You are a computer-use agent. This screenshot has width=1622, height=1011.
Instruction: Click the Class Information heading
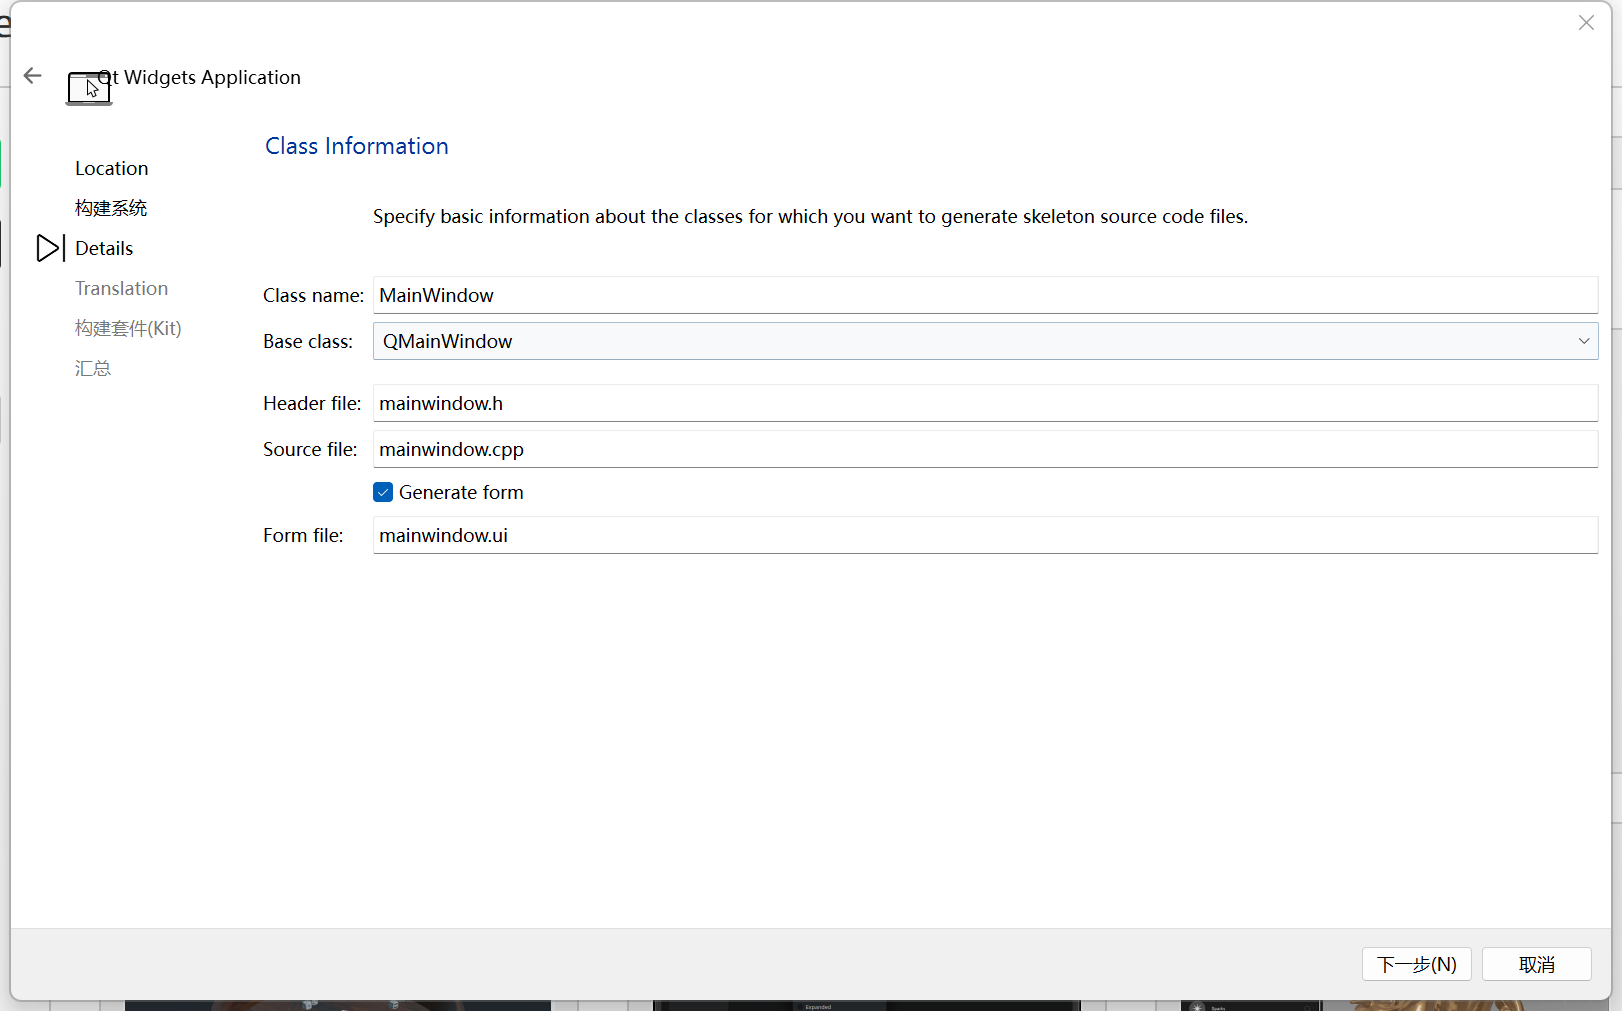(x=357, y=146)
